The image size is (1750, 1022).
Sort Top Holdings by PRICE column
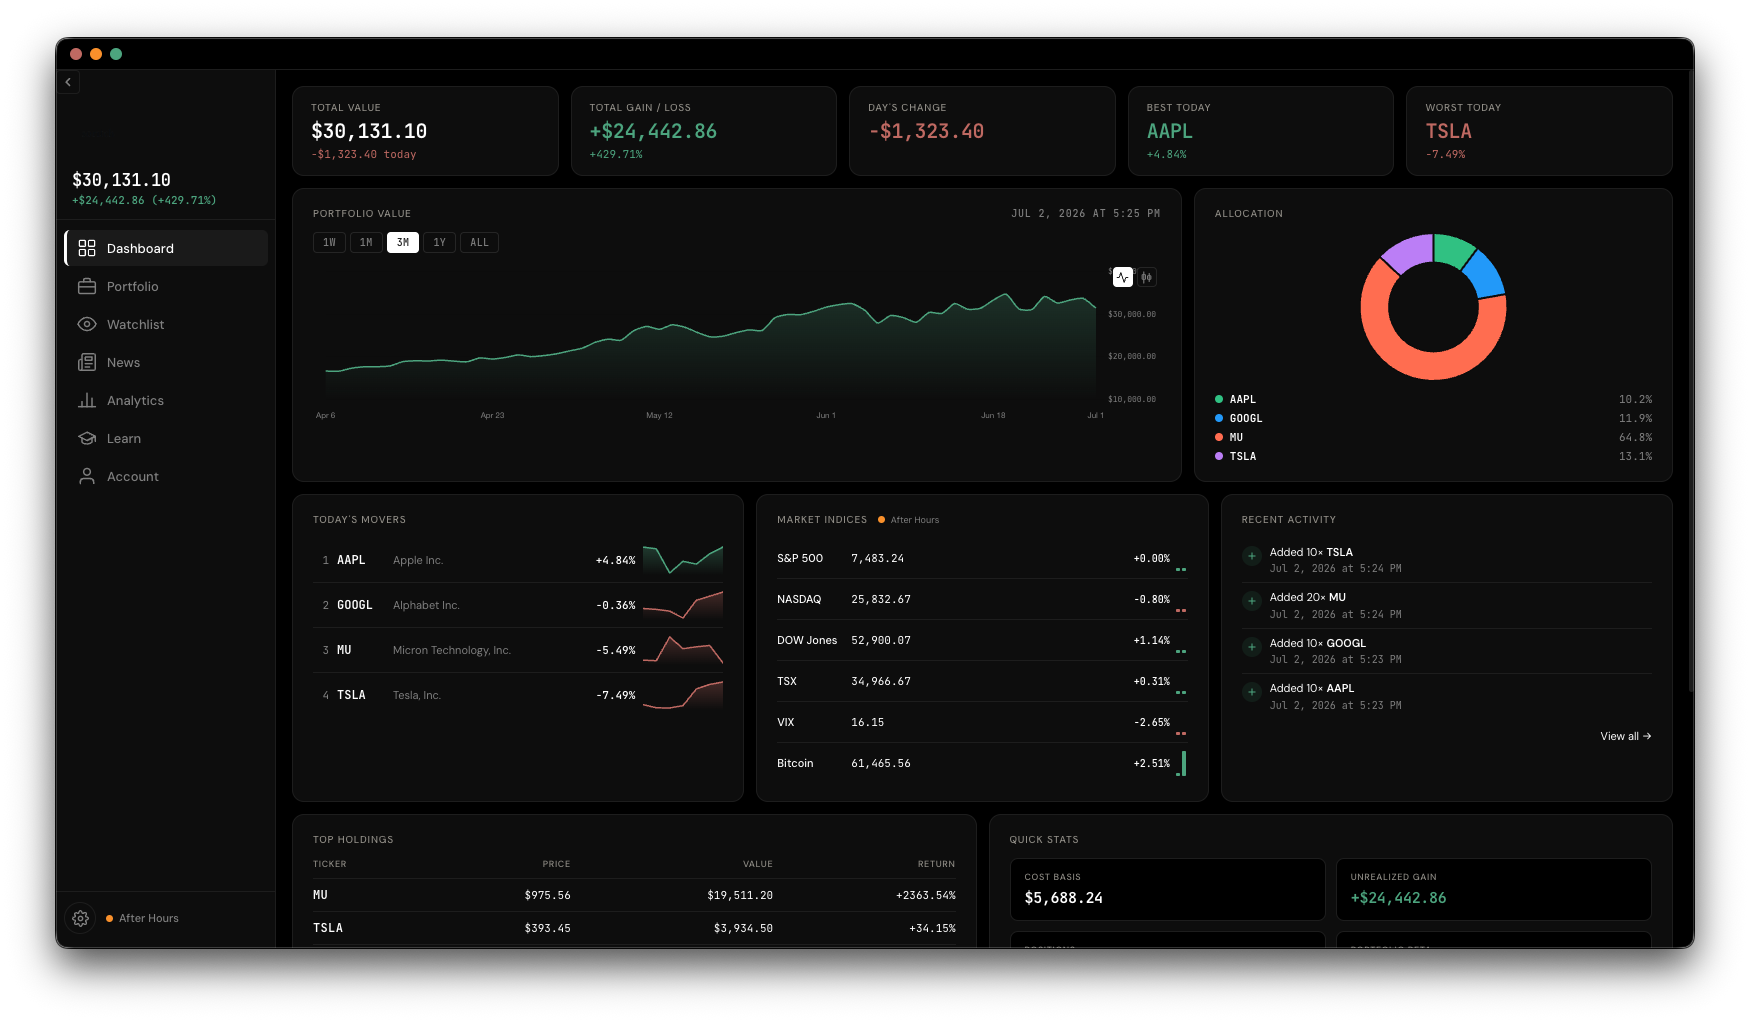[556, 864]
